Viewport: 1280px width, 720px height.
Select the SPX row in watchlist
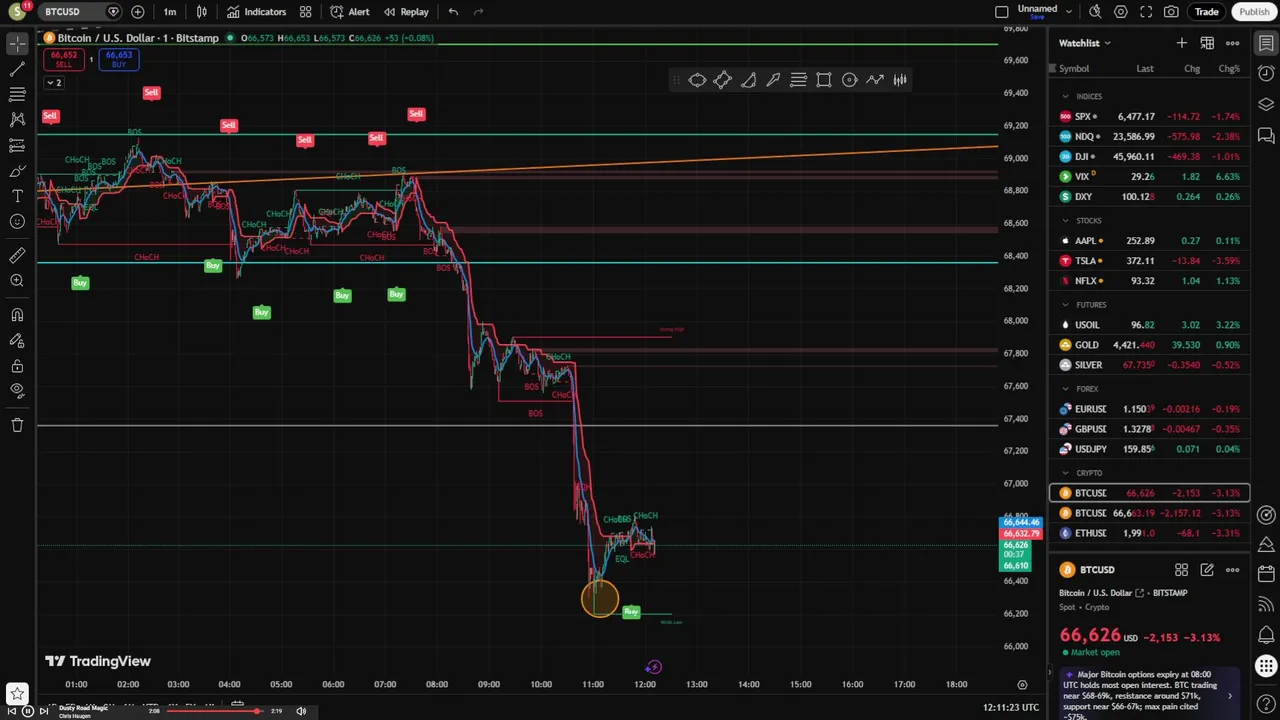coord(1149,116)
